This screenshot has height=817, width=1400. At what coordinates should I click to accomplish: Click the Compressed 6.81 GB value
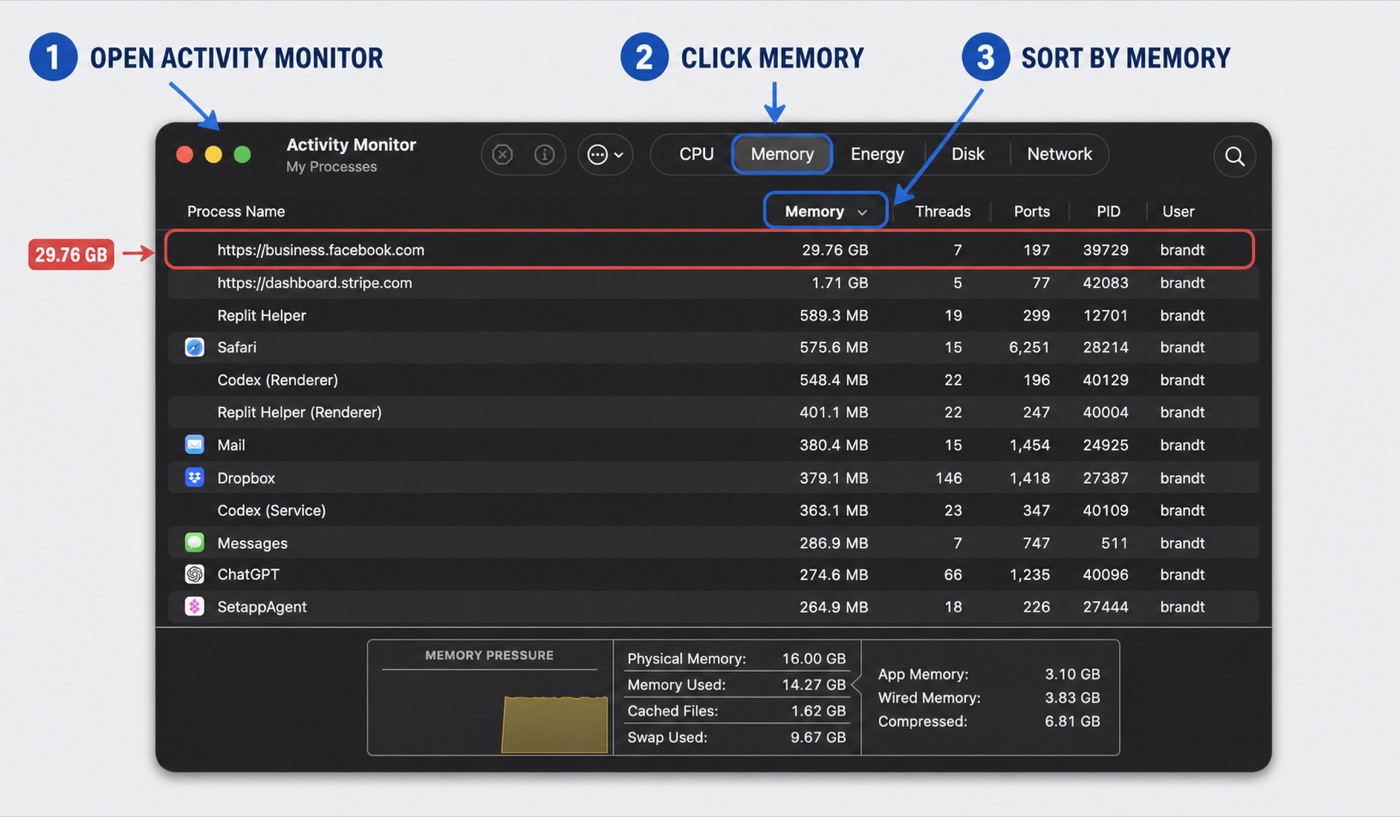[x=1072, y=721]
